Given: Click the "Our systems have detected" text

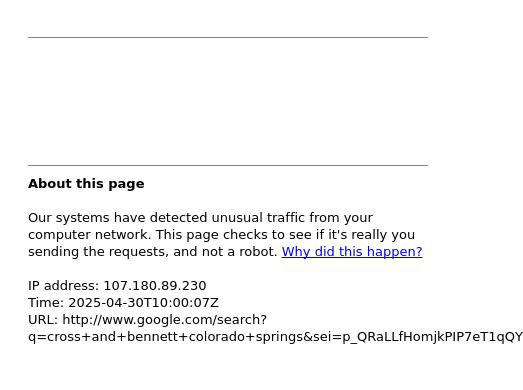Looking at the screenshot, I should point(120,218).
